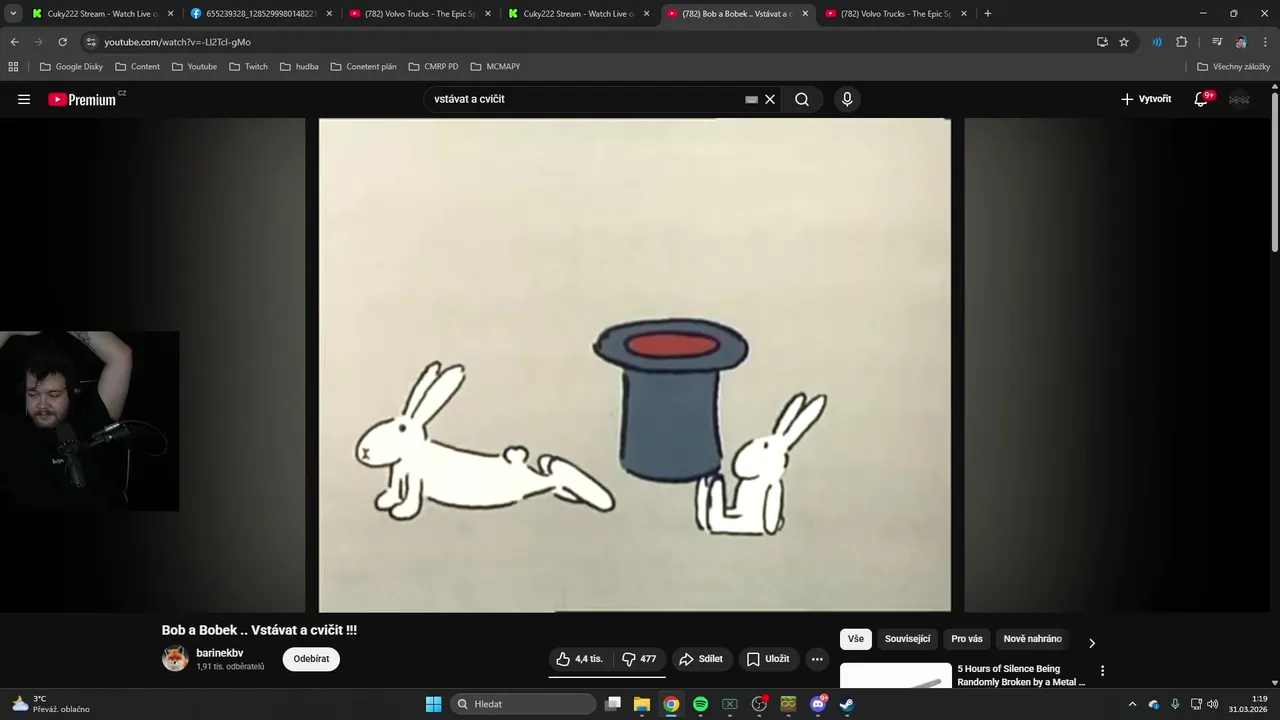Click the Bob a Bobek video player
The width and height of the screenshot is (1280, 720).
pos(635,365)
